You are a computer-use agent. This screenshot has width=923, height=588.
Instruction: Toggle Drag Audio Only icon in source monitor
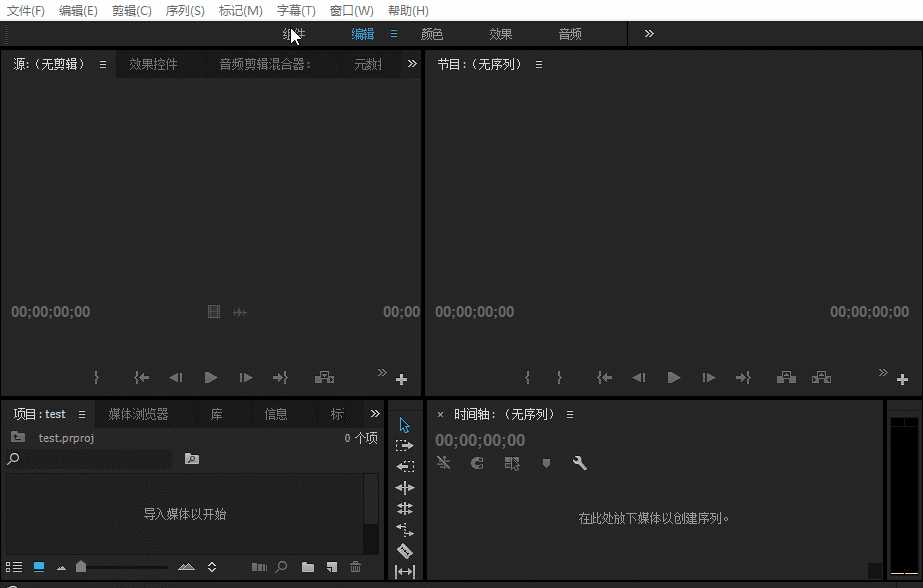[x=240, y=312]
